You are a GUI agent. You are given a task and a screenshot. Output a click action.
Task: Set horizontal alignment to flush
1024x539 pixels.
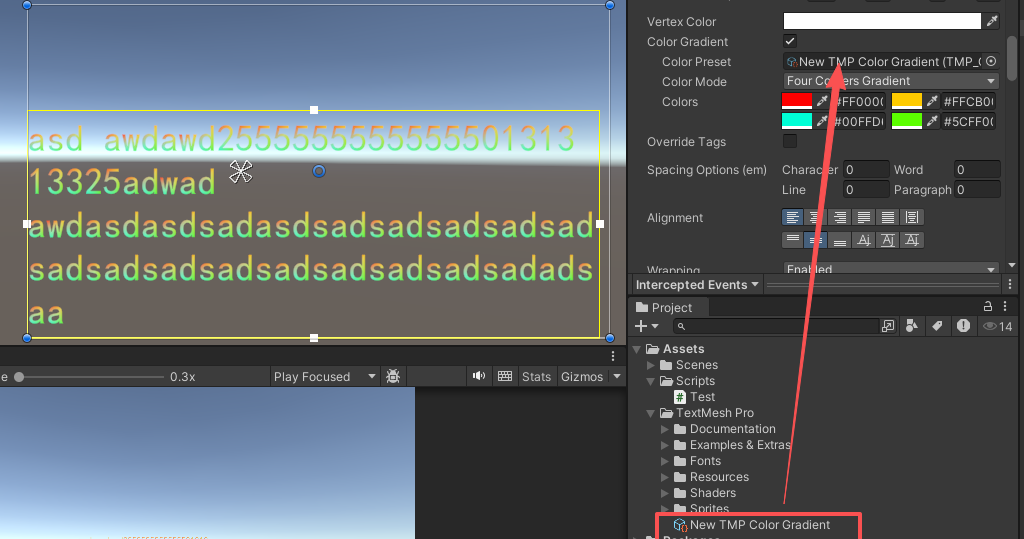[x=888, y=217]
